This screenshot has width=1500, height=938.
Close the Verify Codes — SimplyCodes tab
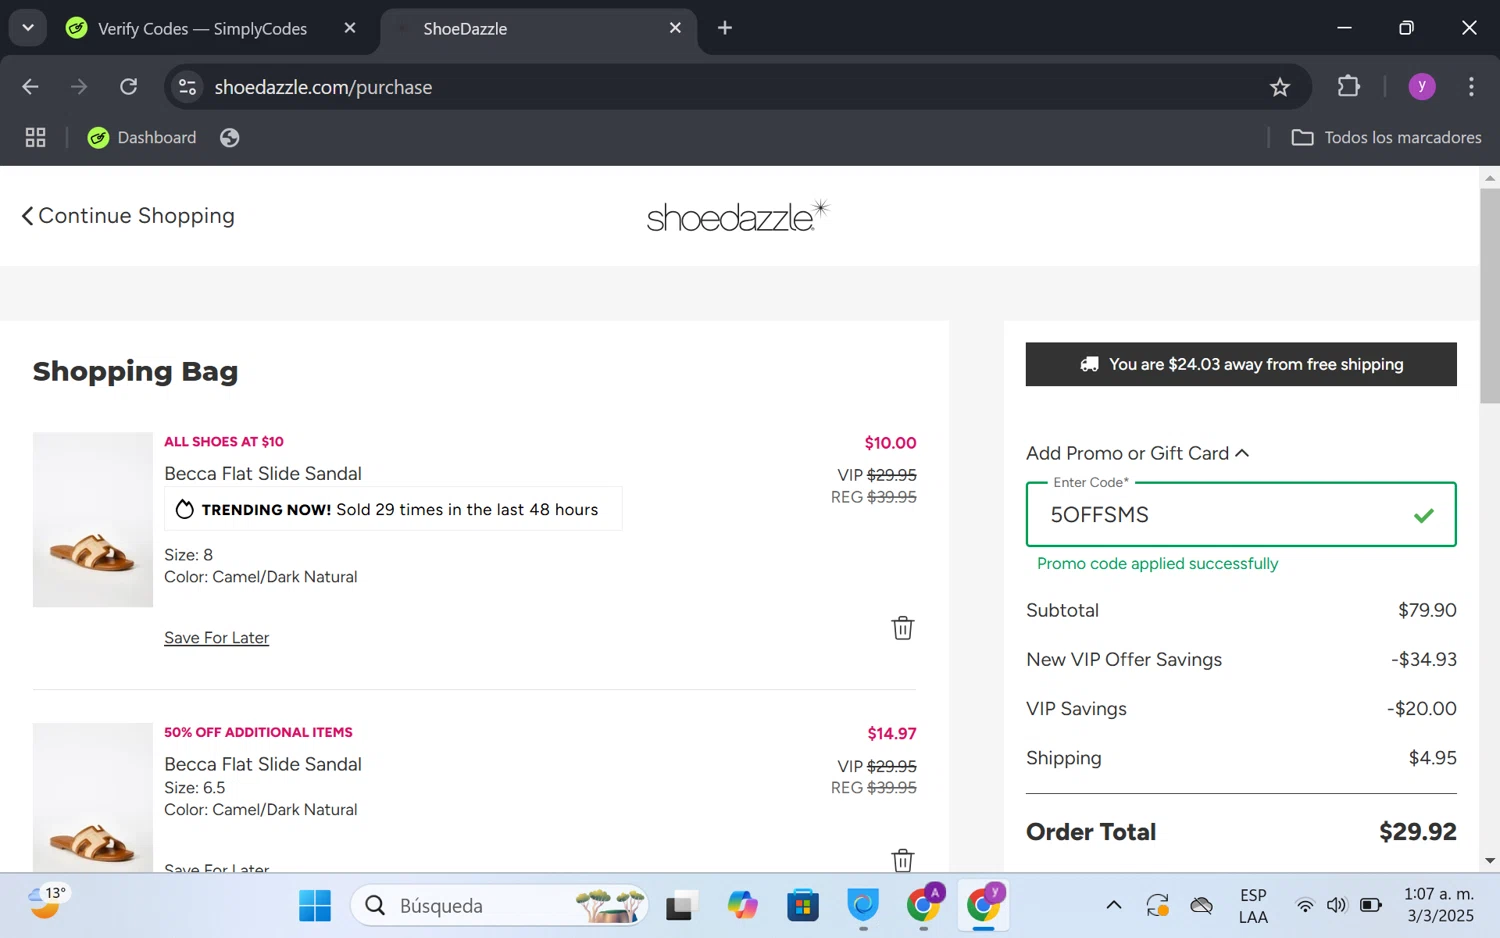[350, 28]
